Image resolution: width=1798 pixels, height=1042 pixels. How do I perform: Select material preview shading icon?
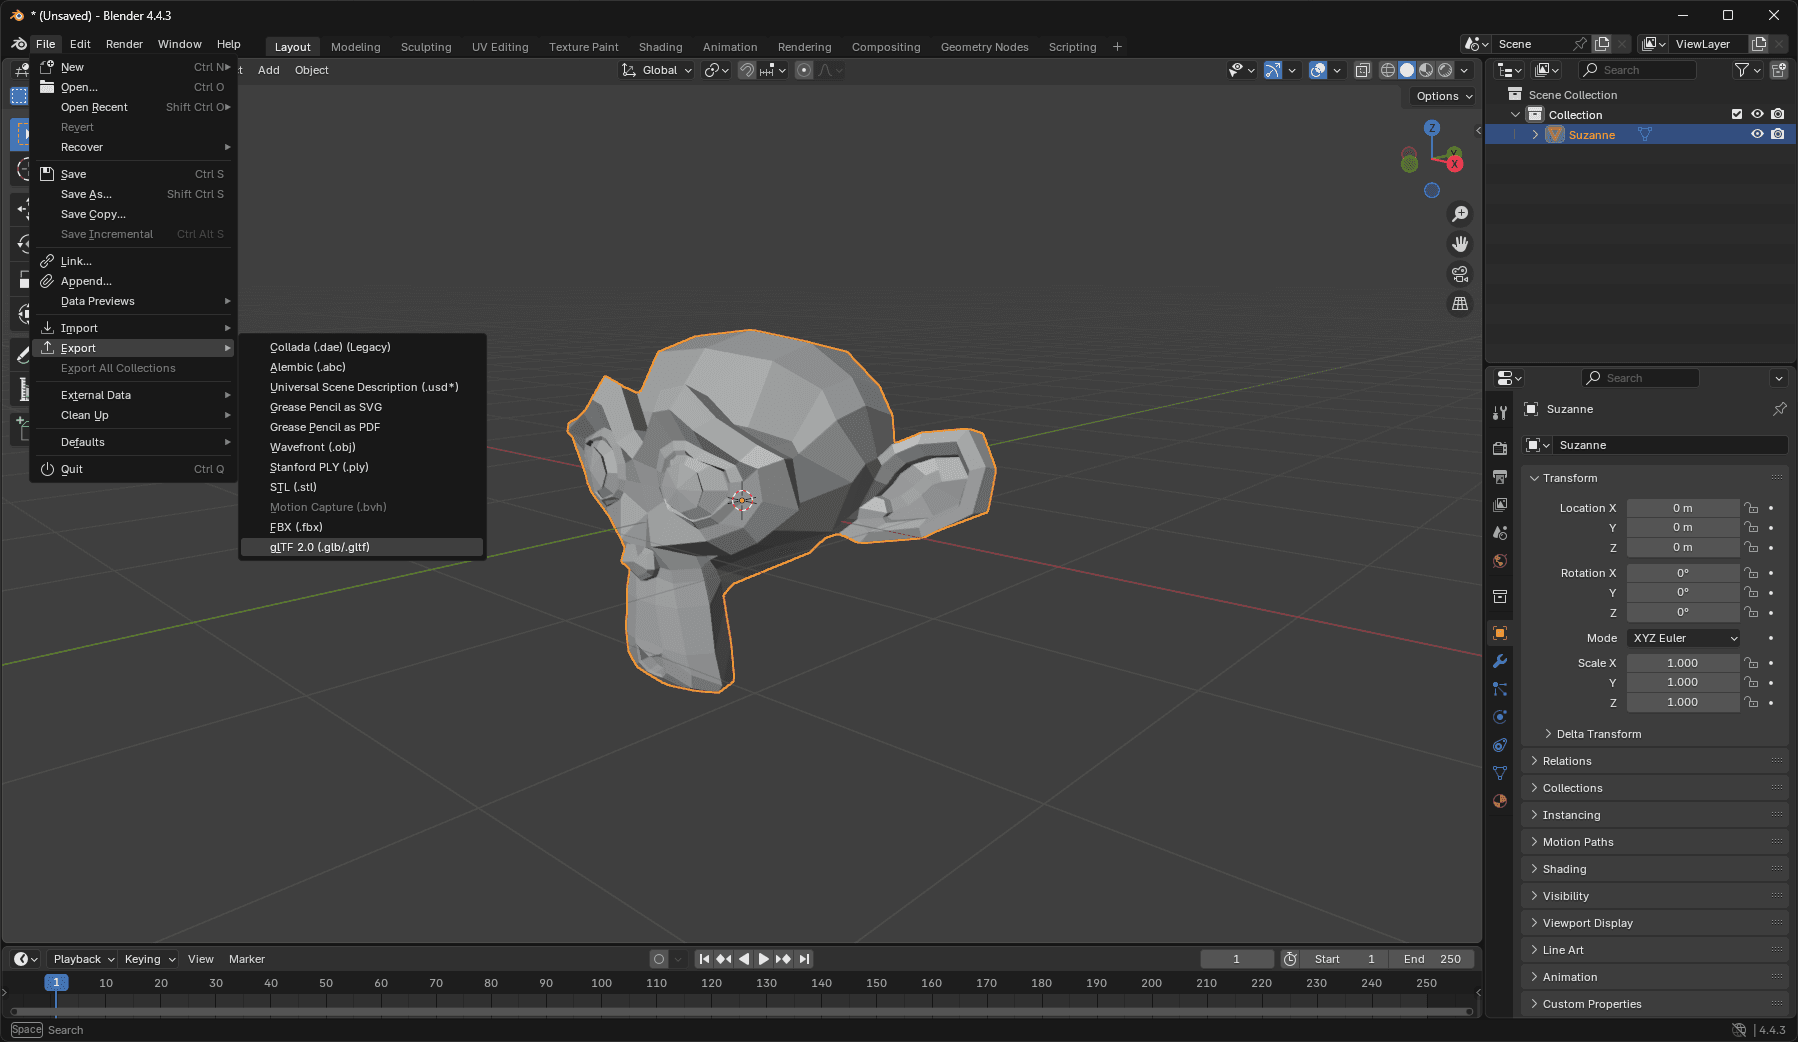pos(1426,70)
